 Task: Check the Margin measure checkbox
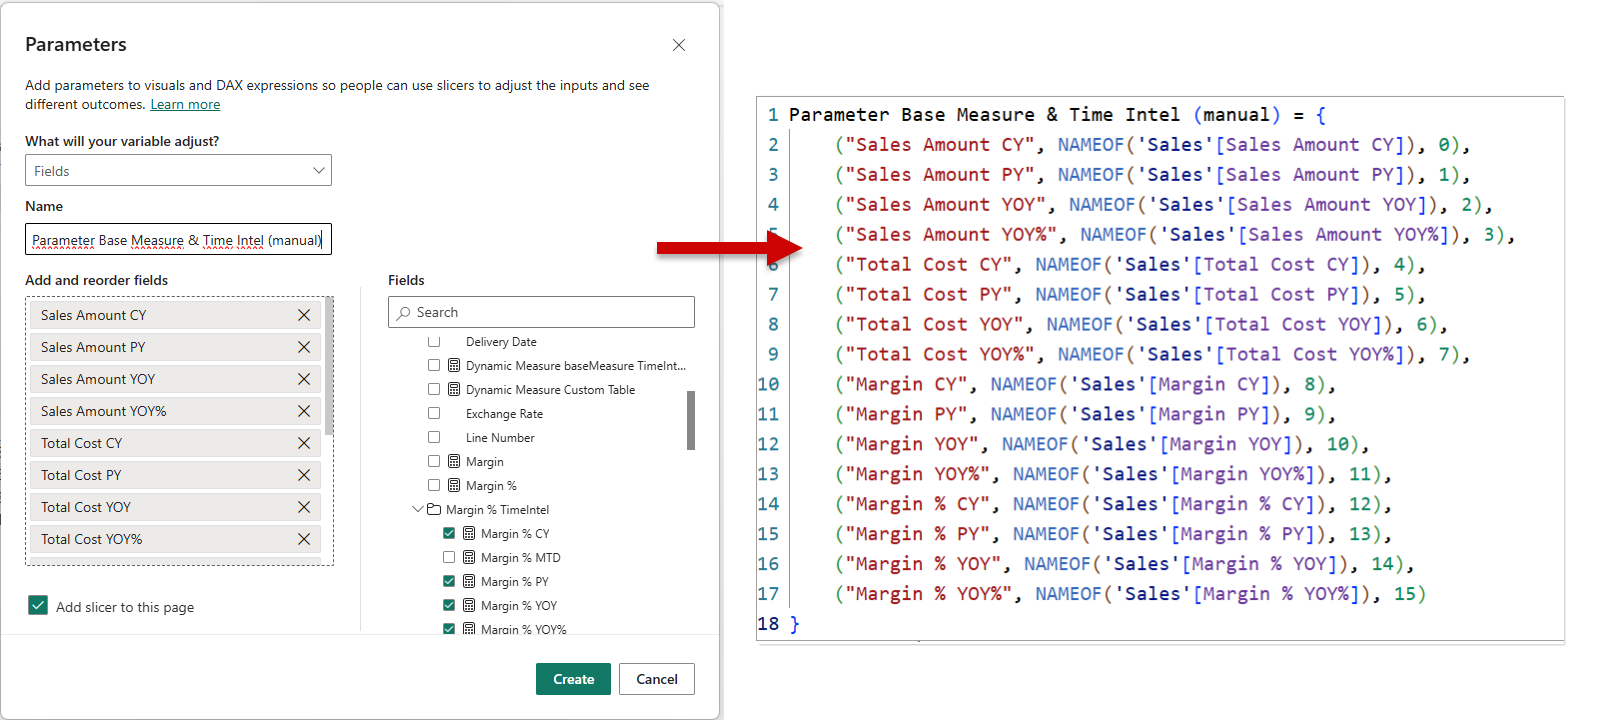(434, 462)
